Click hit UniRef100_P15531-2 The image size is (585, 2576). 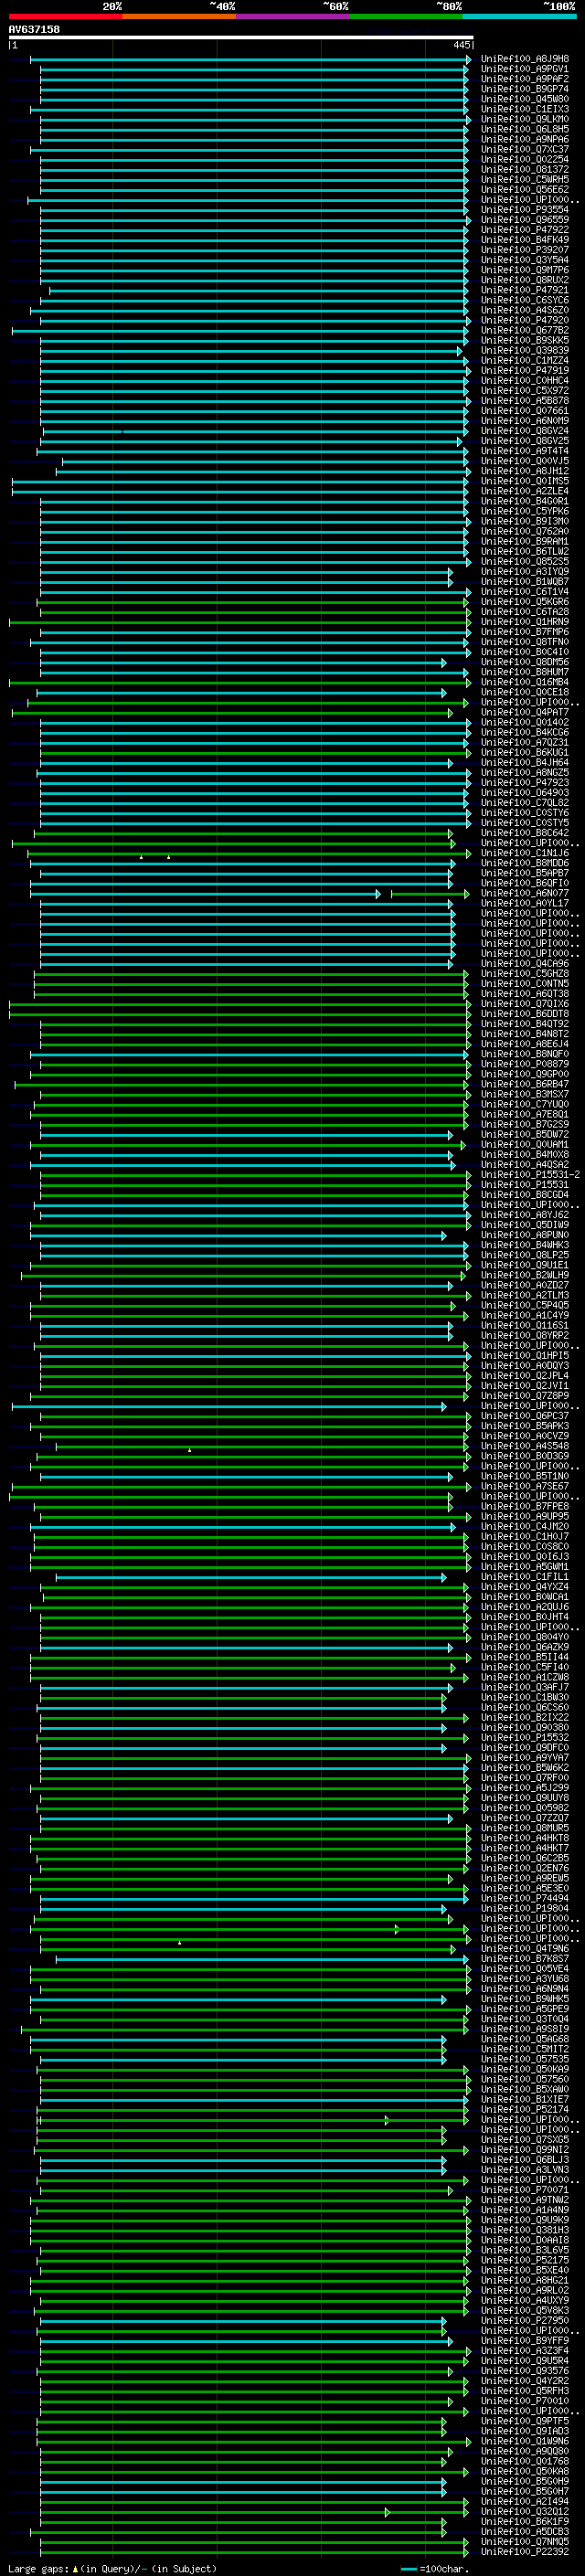coord(530,1175)
